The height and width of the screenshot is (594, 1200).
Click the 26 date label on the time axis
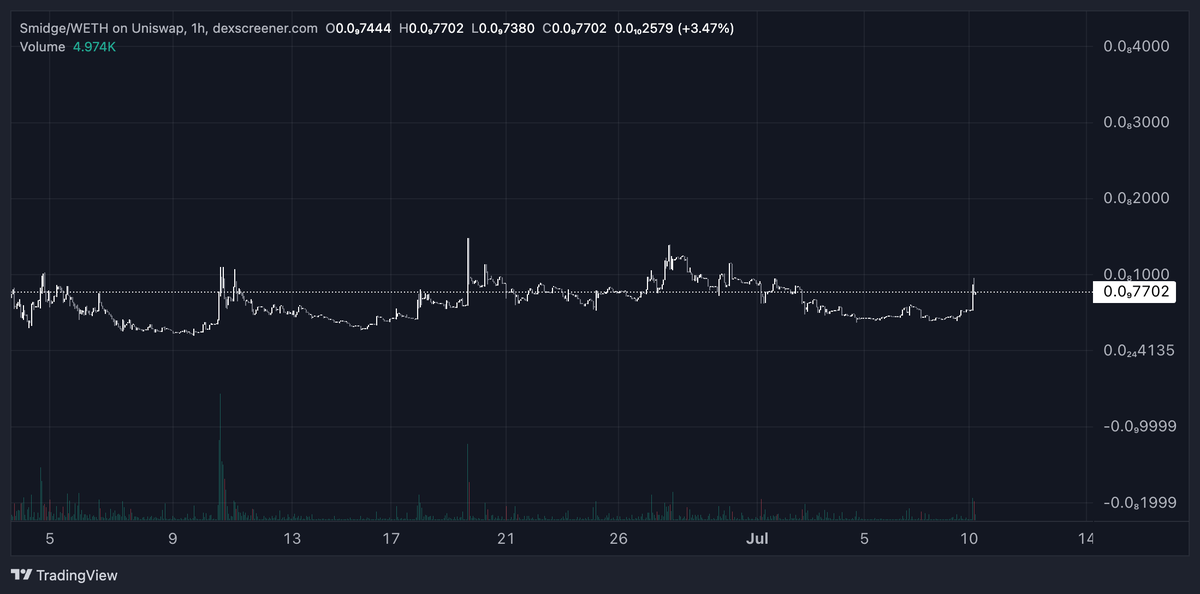618,538
